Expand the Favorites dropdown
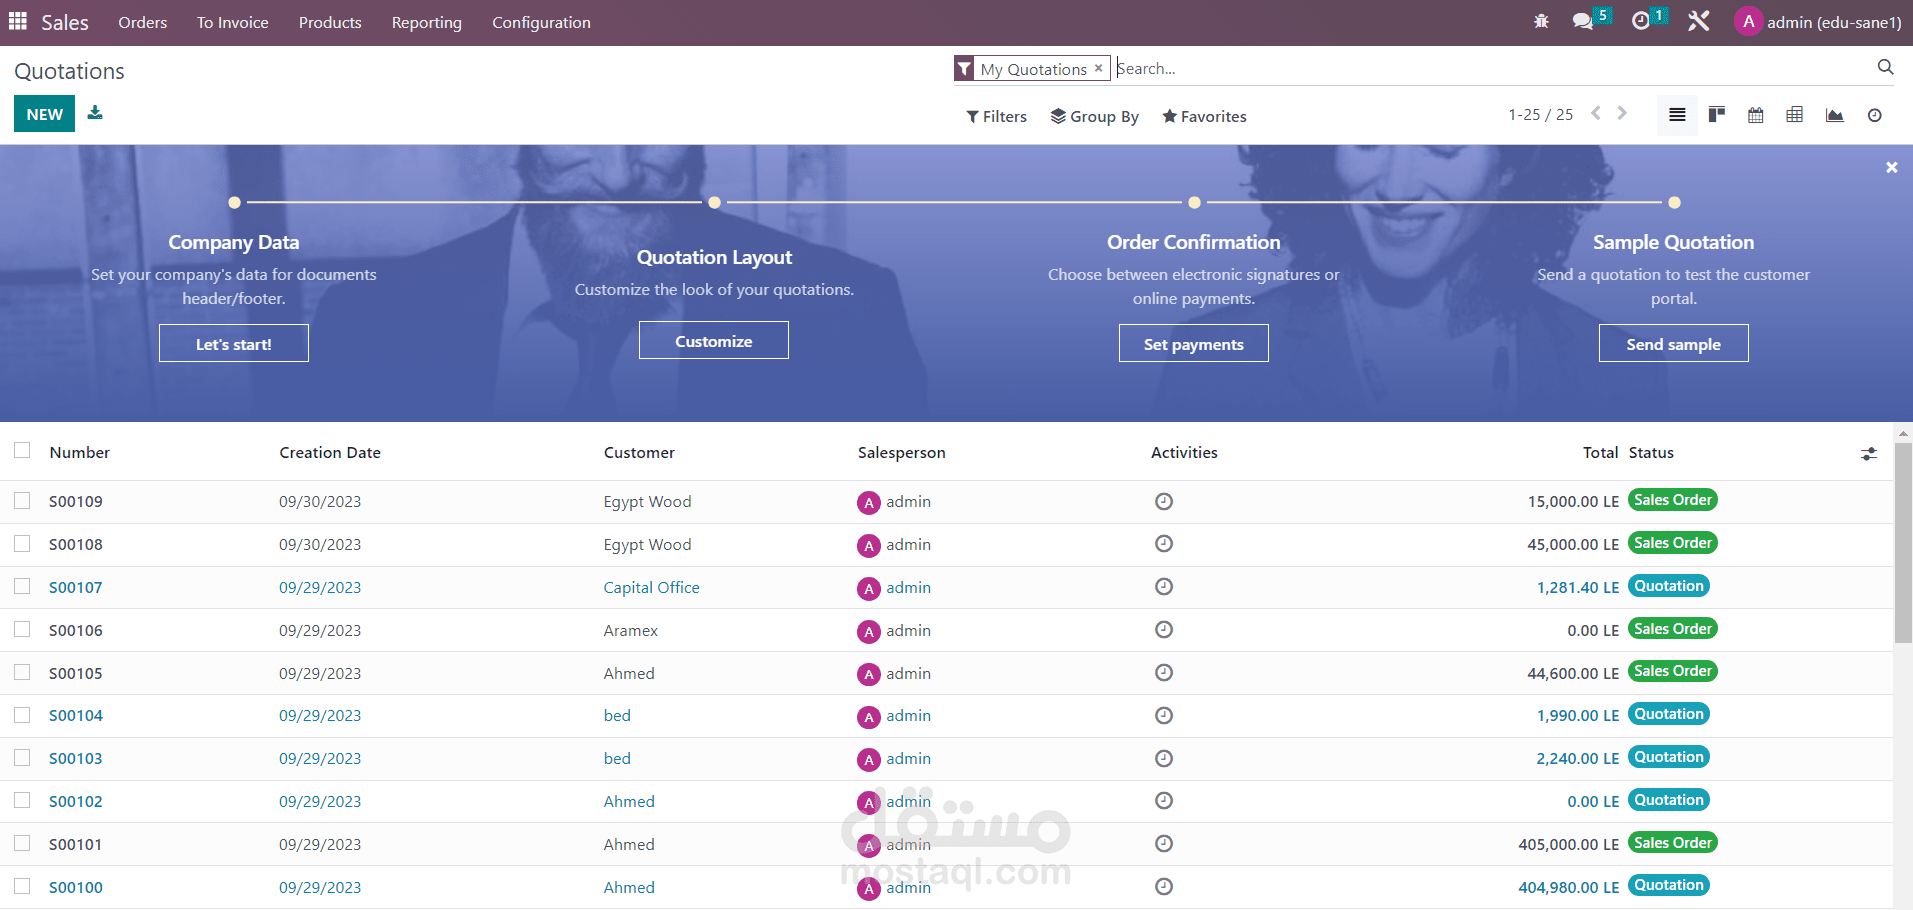This screenshot has width=1913, height=910. [x=1204, y=116]
